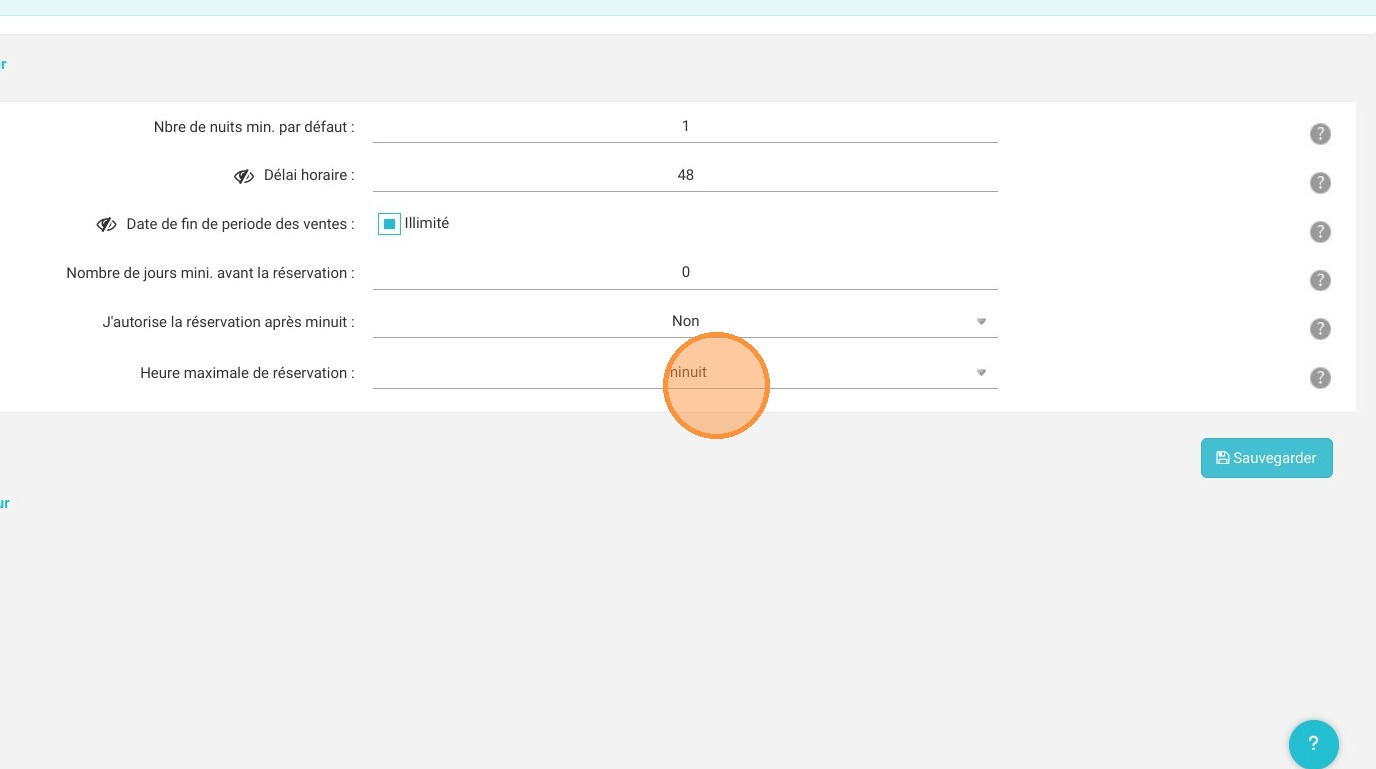Image resolution: width=1376 pixels, height=769 pixels.
Task: Focus the Nbre de nuits min. field
Action: point(685,126)
